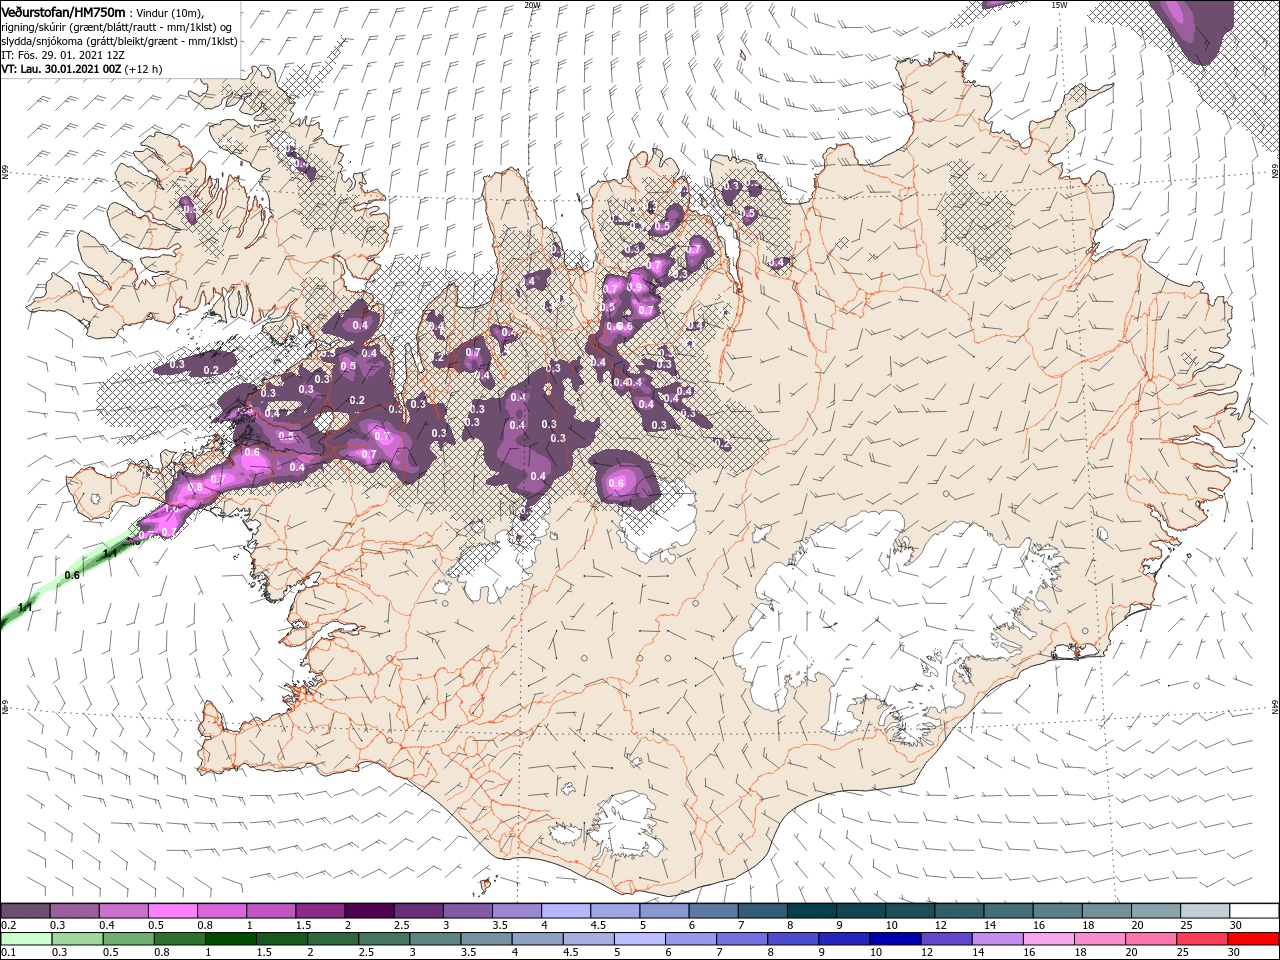Click the lavender snow swatch between 4 and 4.5
This screenshot has width=1280, height=960.
(x=565, y=911)
